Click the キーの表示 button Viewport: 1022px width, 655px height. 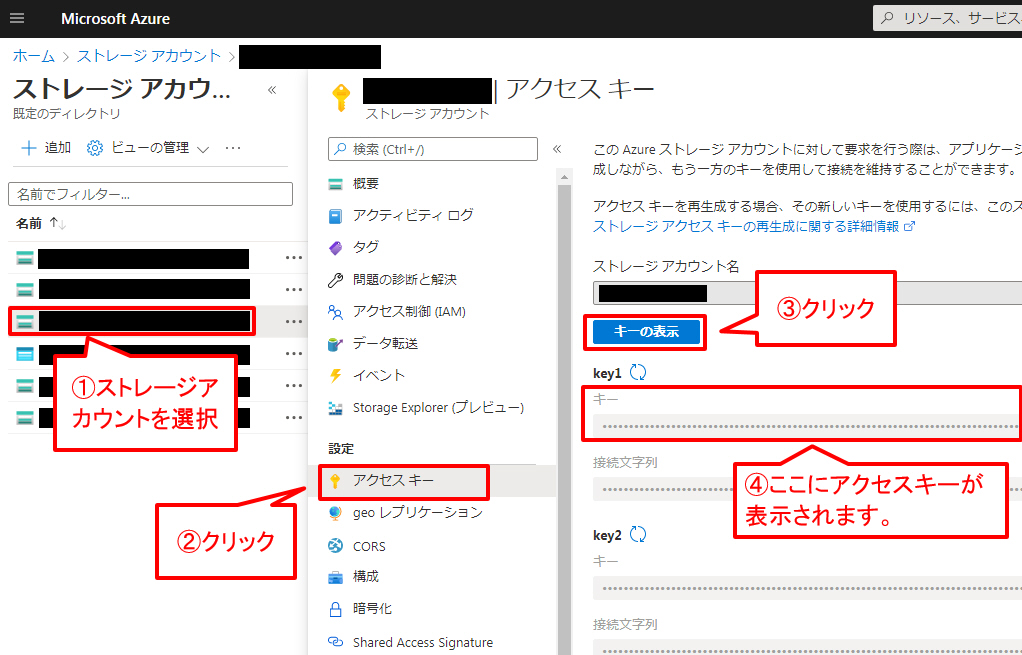pos(646,332)
